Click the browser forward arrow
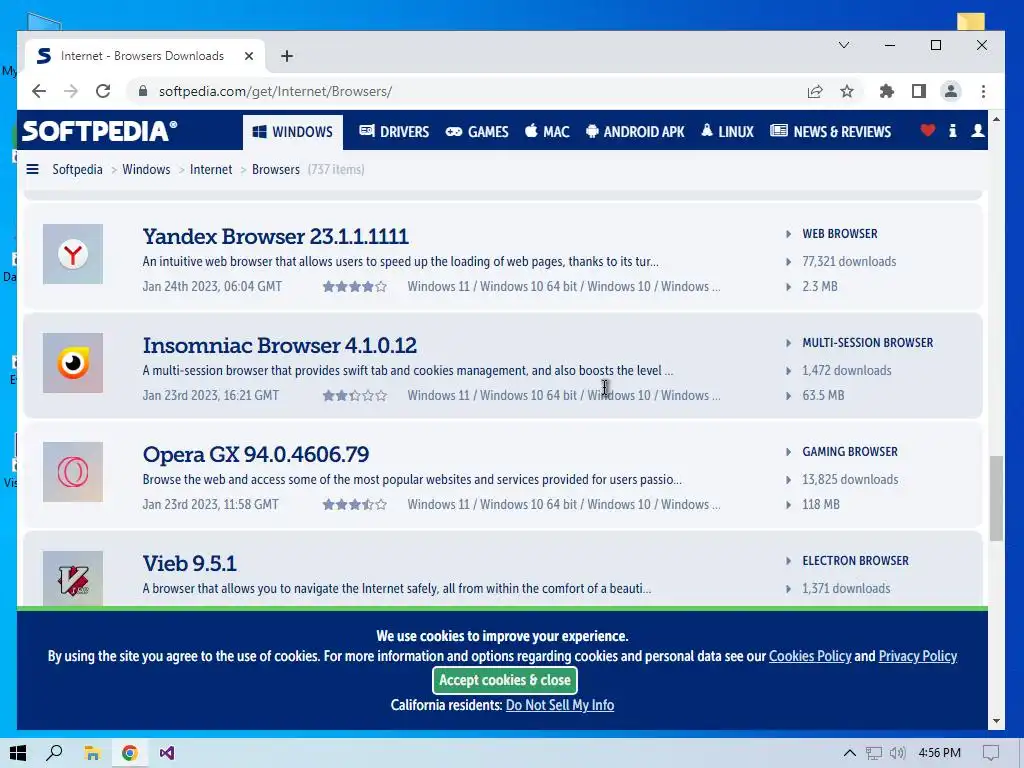Screen dimensions: 1024x768 (71, 91)
